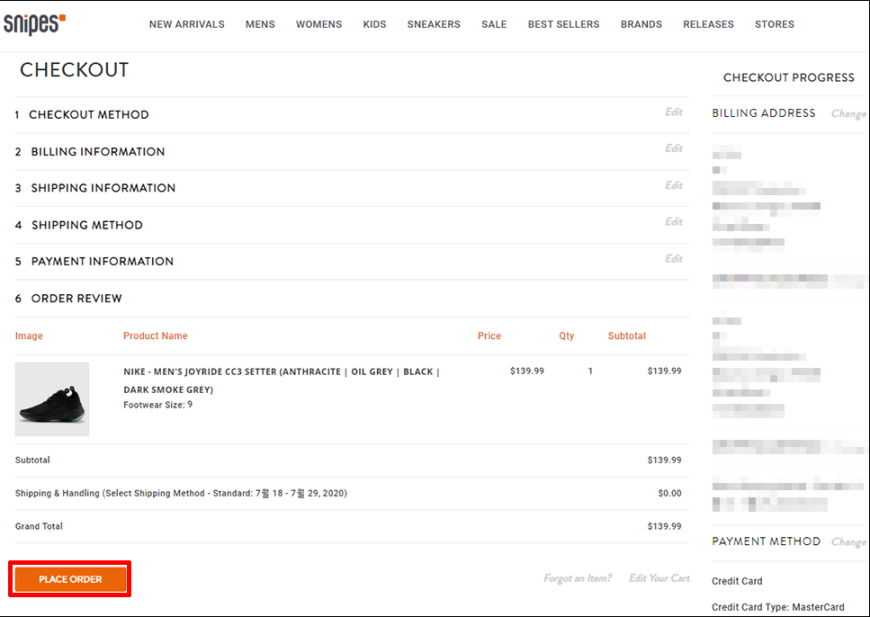Change the billing address in Checkout Progress

pos(848,114)
